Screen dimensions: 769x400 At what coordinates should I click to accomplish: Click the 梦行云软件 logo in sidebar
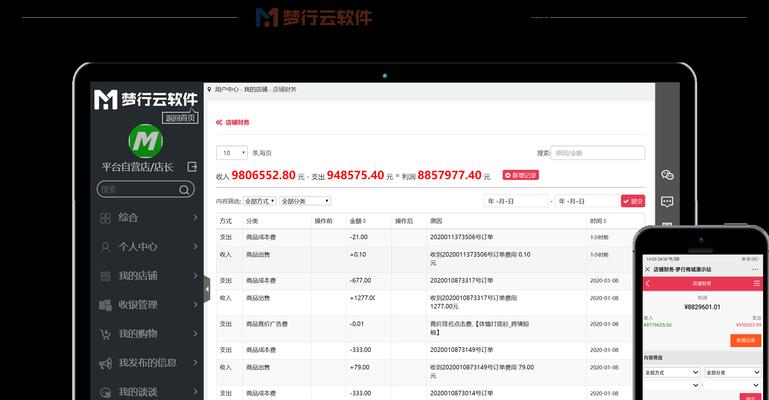tap(146, 100)
